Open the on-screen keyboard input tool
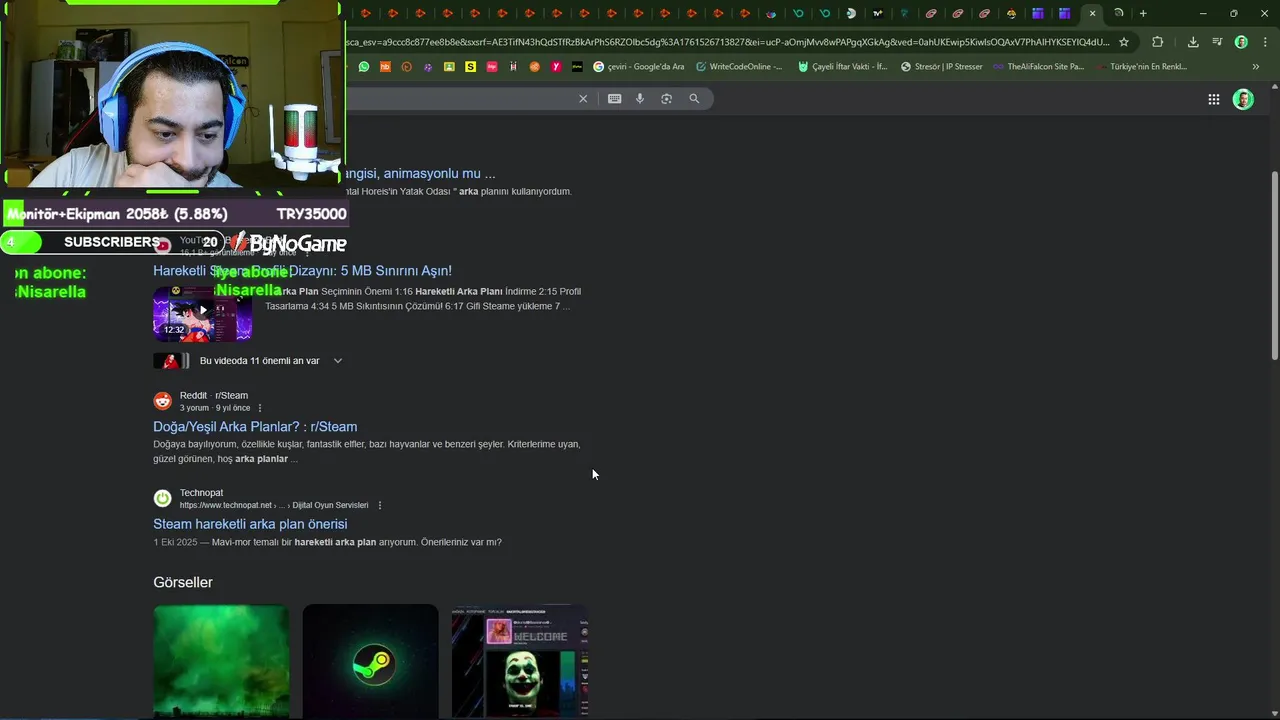This screenshot has width=1280, height=720. coord(614,98)
